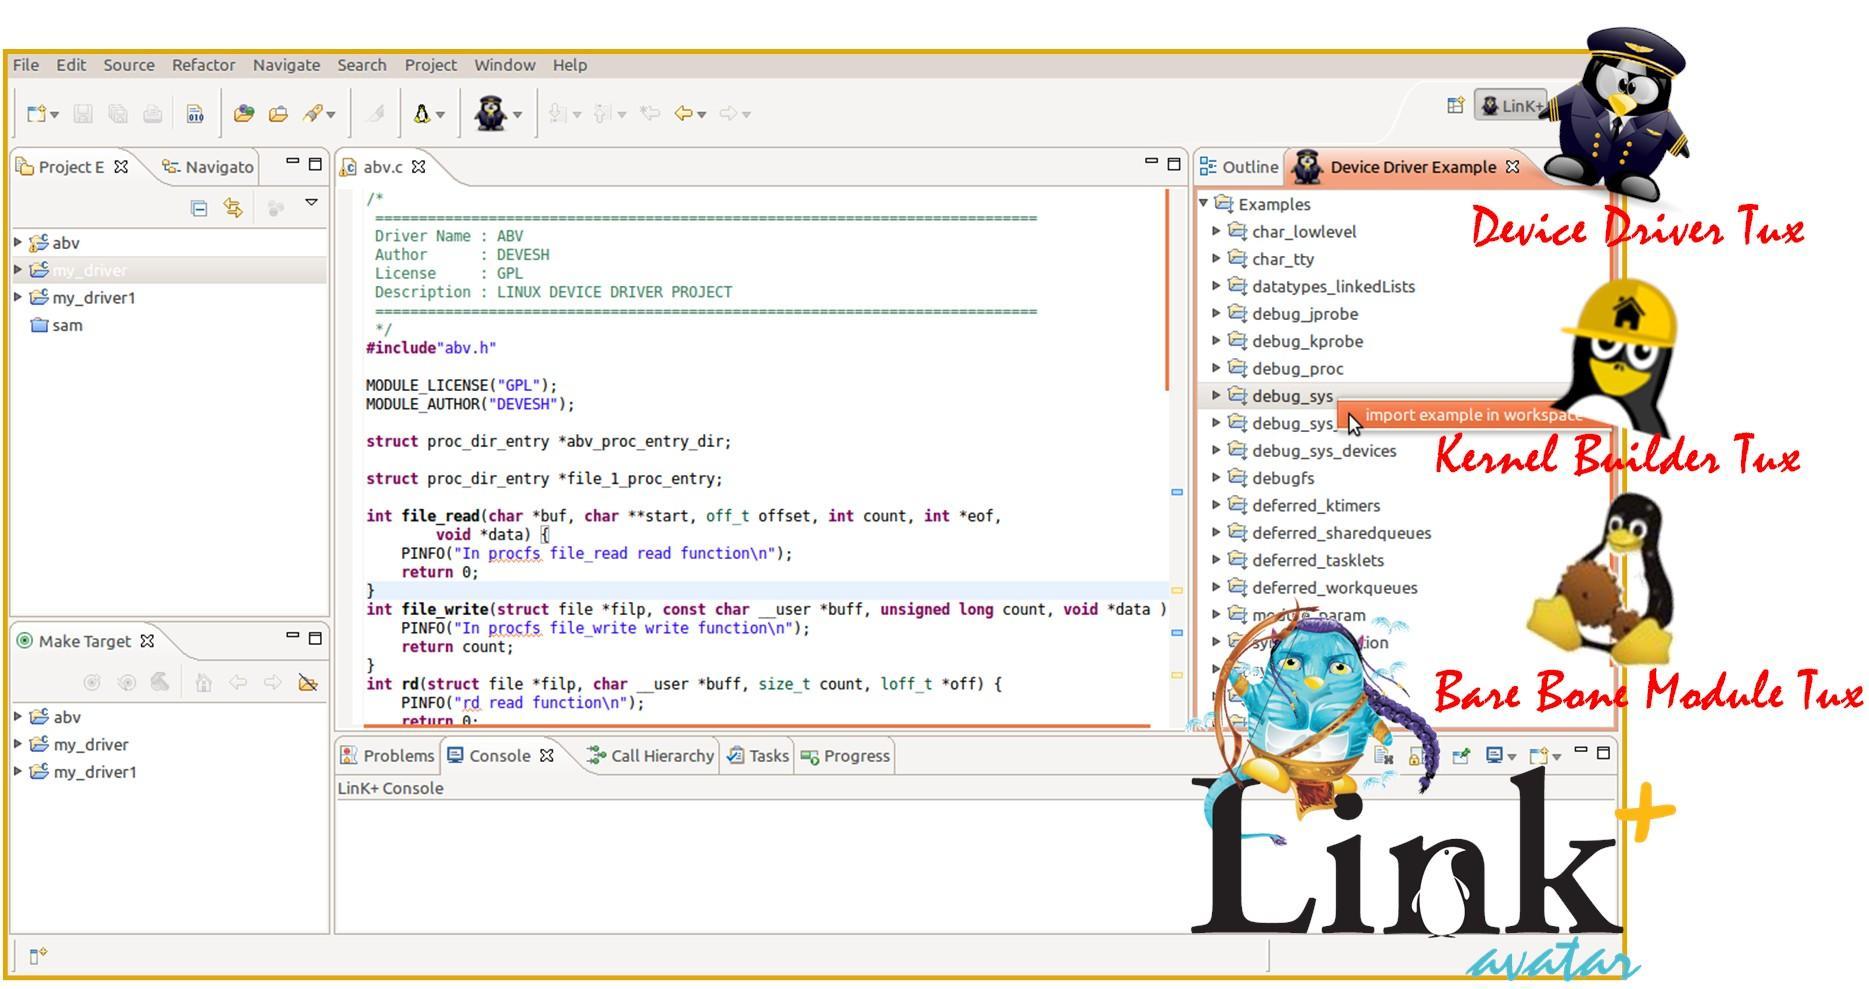Screen dimensions: 1869x989
Task: Click the Save icon in the toolbar
Action: (83, 114)
